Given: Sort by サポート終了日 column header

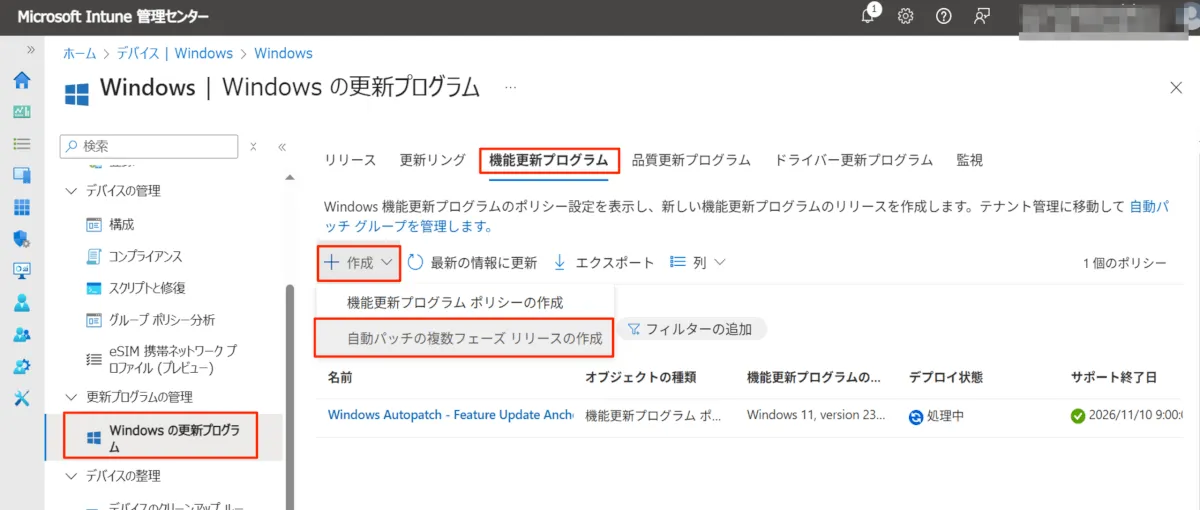Looking at the screenshot, I should tap(1114, 377).
